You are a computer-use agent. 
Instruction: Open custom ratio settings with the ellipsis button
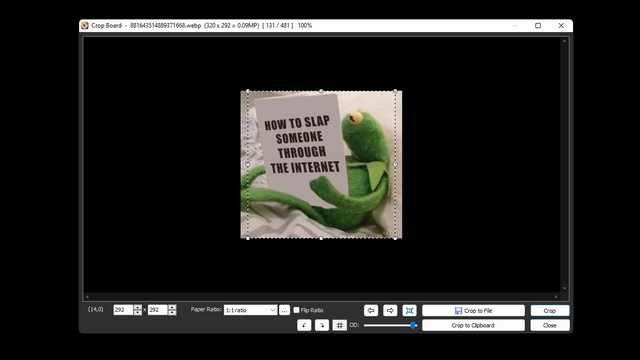(x=284, y=310)
